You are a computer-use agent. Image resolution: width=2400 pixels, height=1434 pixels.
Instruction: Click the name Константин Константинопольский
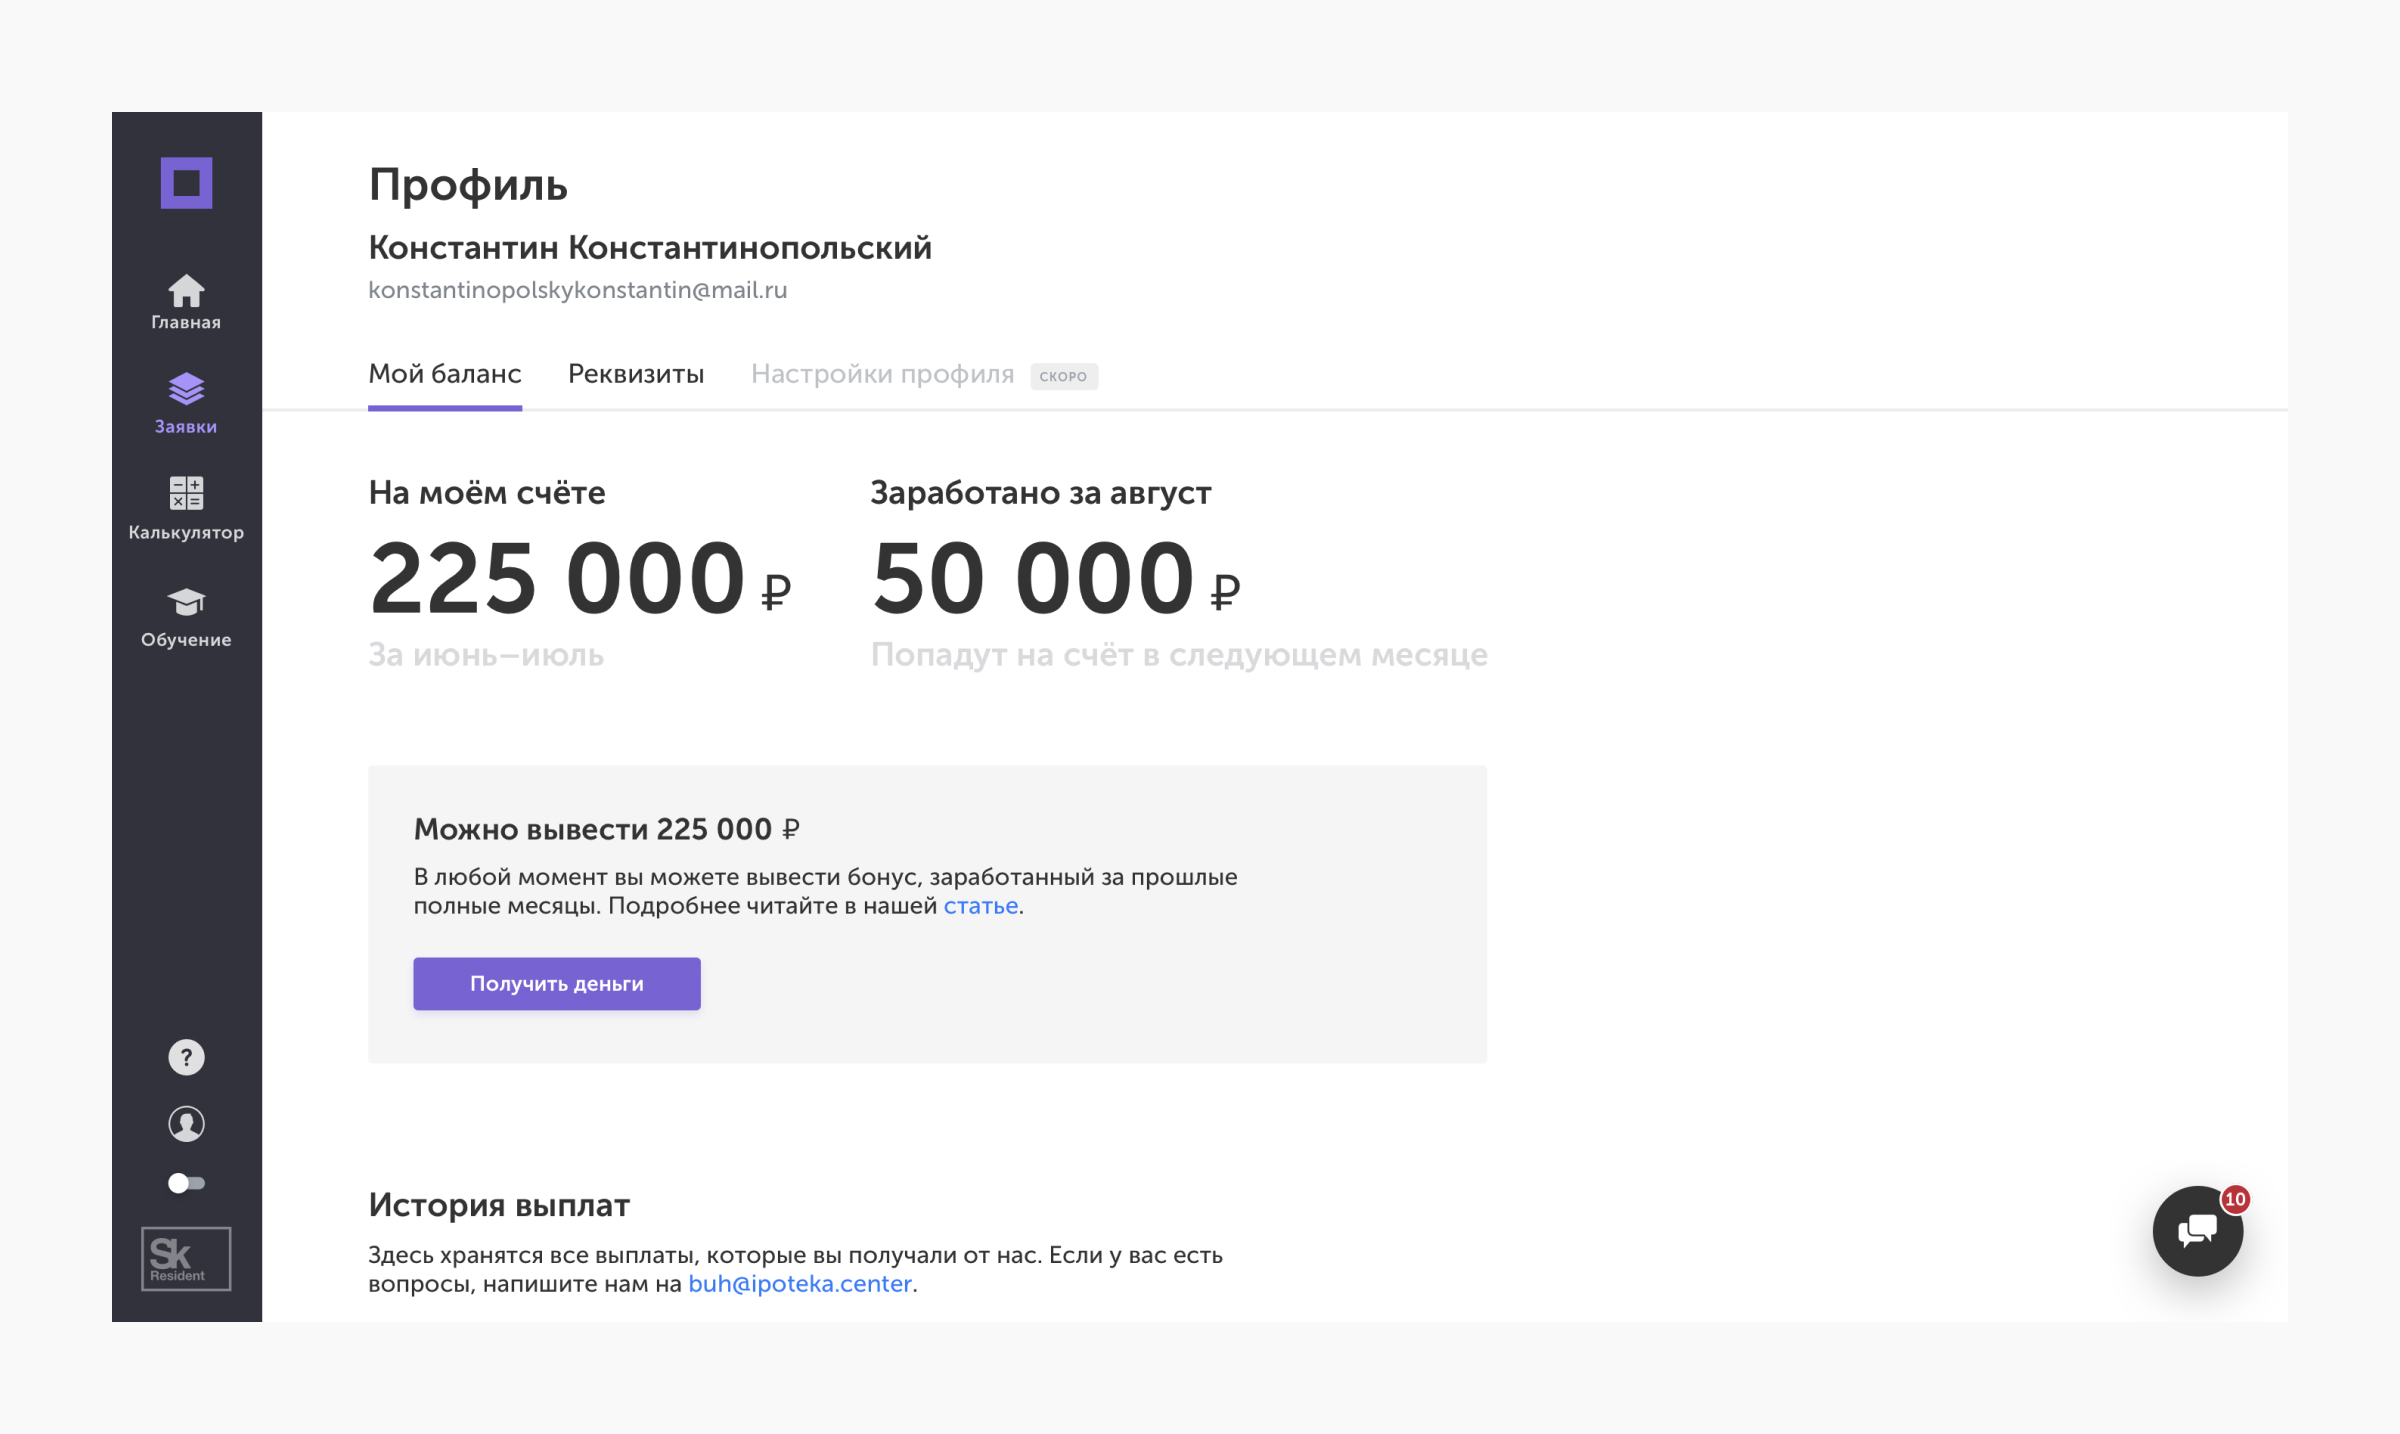(650, 247)
